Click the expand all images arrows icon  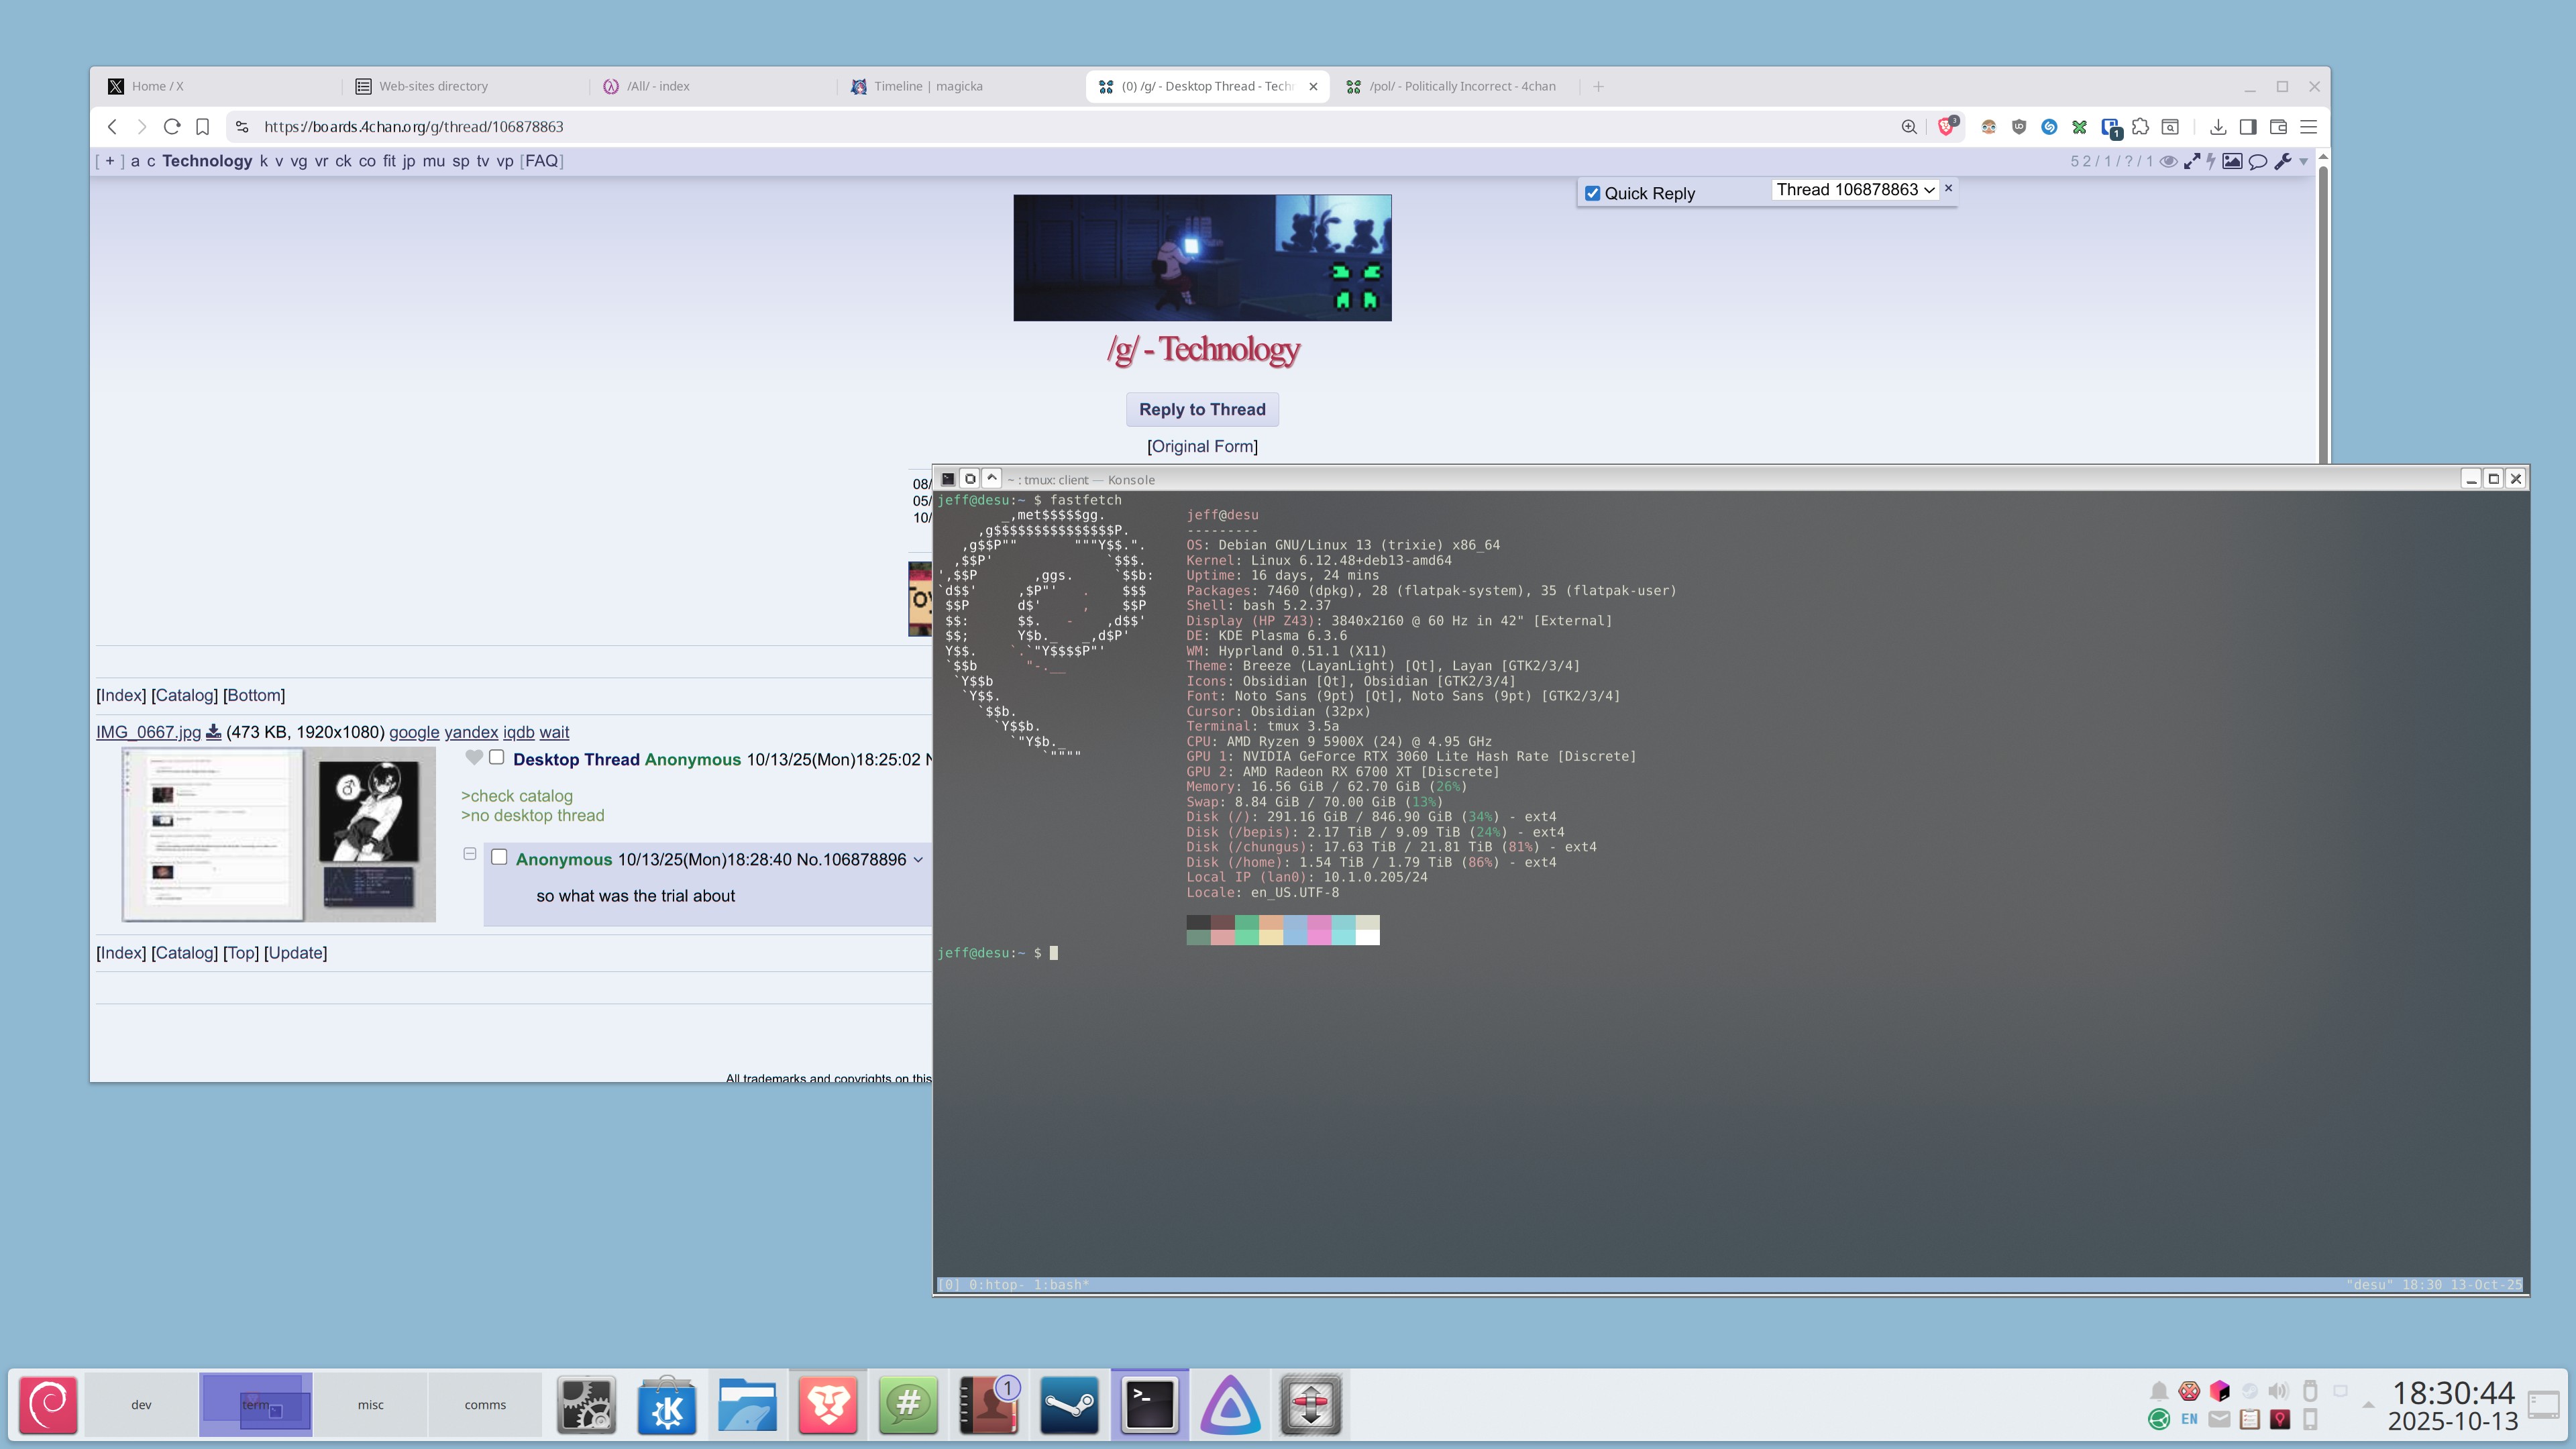pyautogui.click(x=2192, y=161)
